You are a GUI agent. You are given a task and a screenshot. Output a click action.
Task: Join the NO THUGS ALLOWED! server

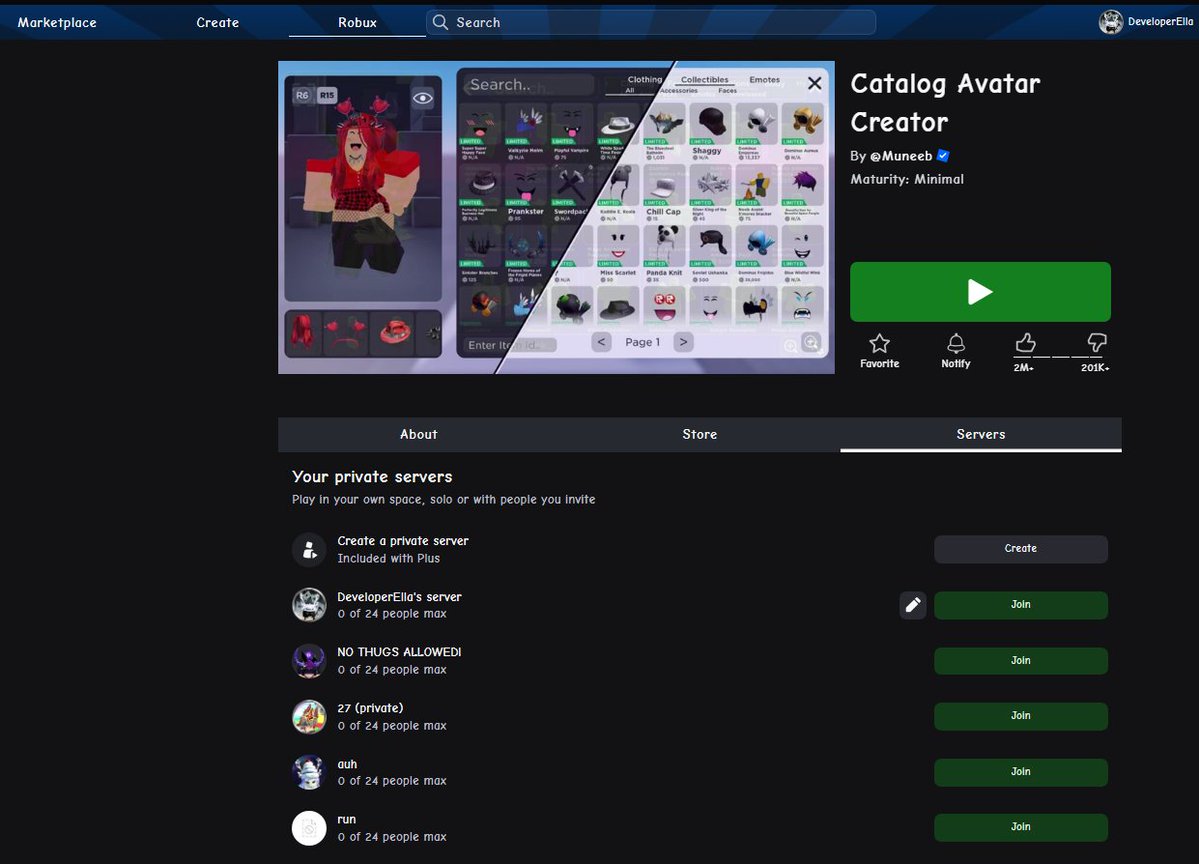(x=1021, y=661)
